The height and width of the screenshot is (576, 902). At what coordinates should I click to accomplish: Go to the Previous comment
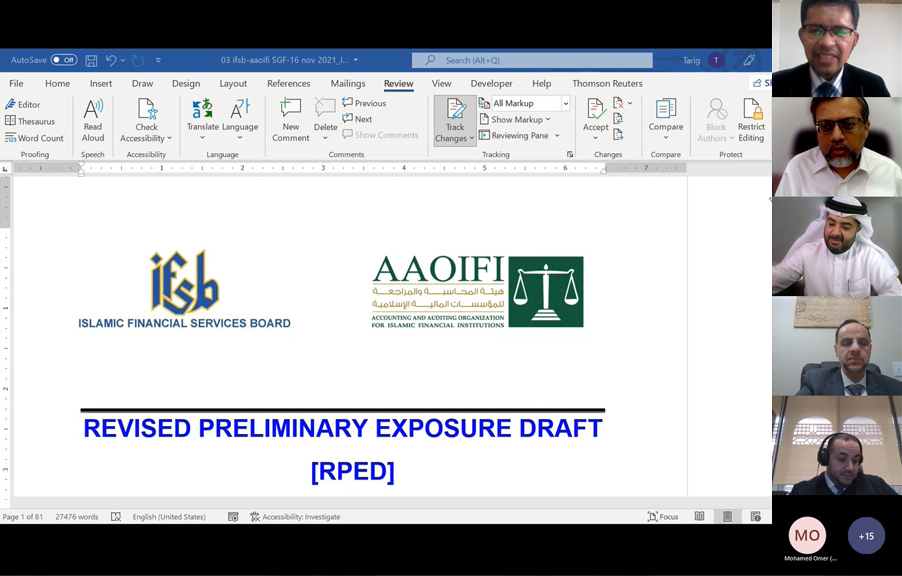[364, 103]
